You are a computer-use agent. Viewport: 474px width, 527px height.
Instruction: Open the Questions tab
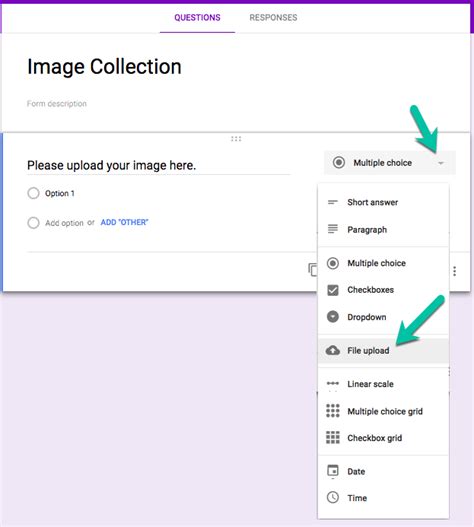197,17
